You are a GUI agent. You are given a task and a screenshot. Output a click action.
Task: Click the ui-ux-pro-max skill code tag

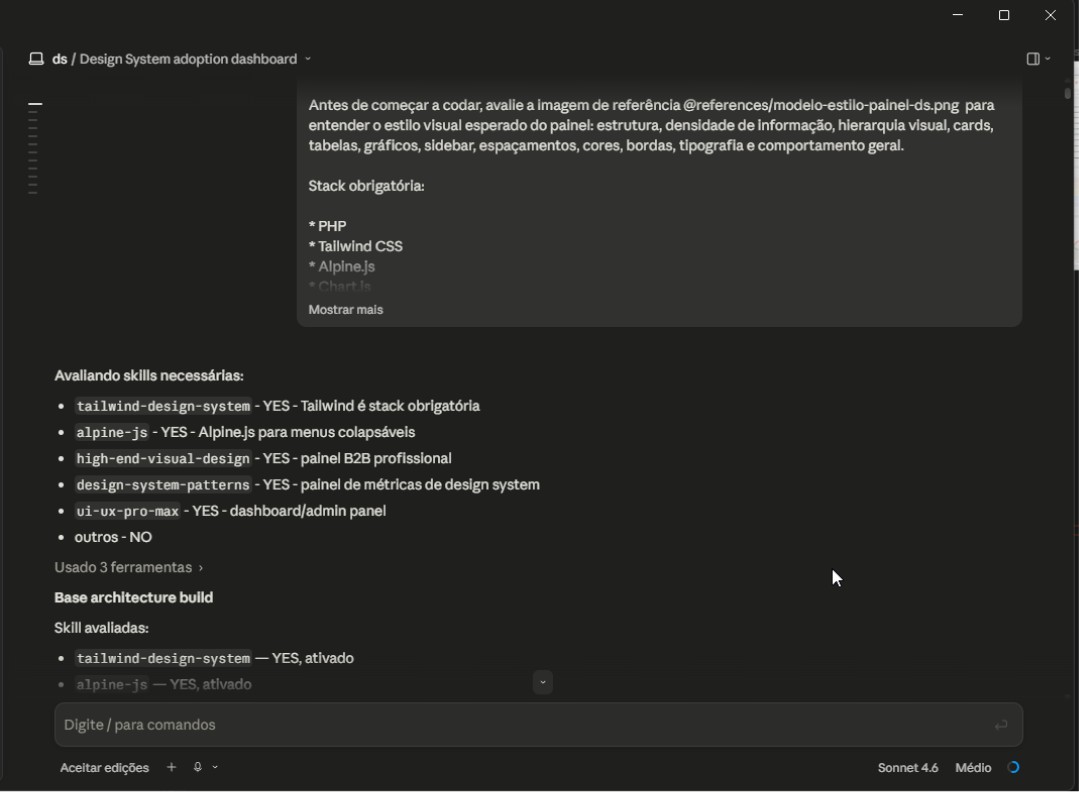coord(127,511)
